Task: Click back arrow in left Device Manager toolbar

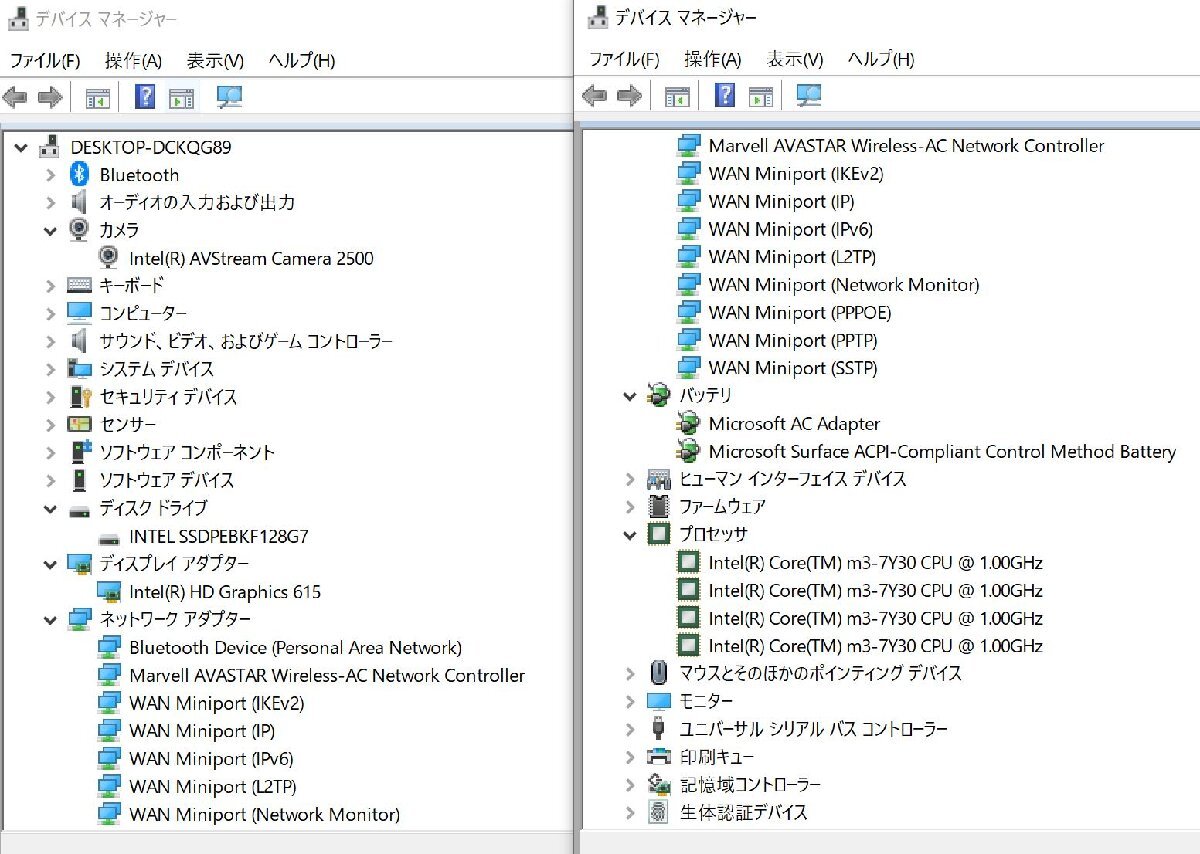Action: (15, 97)
